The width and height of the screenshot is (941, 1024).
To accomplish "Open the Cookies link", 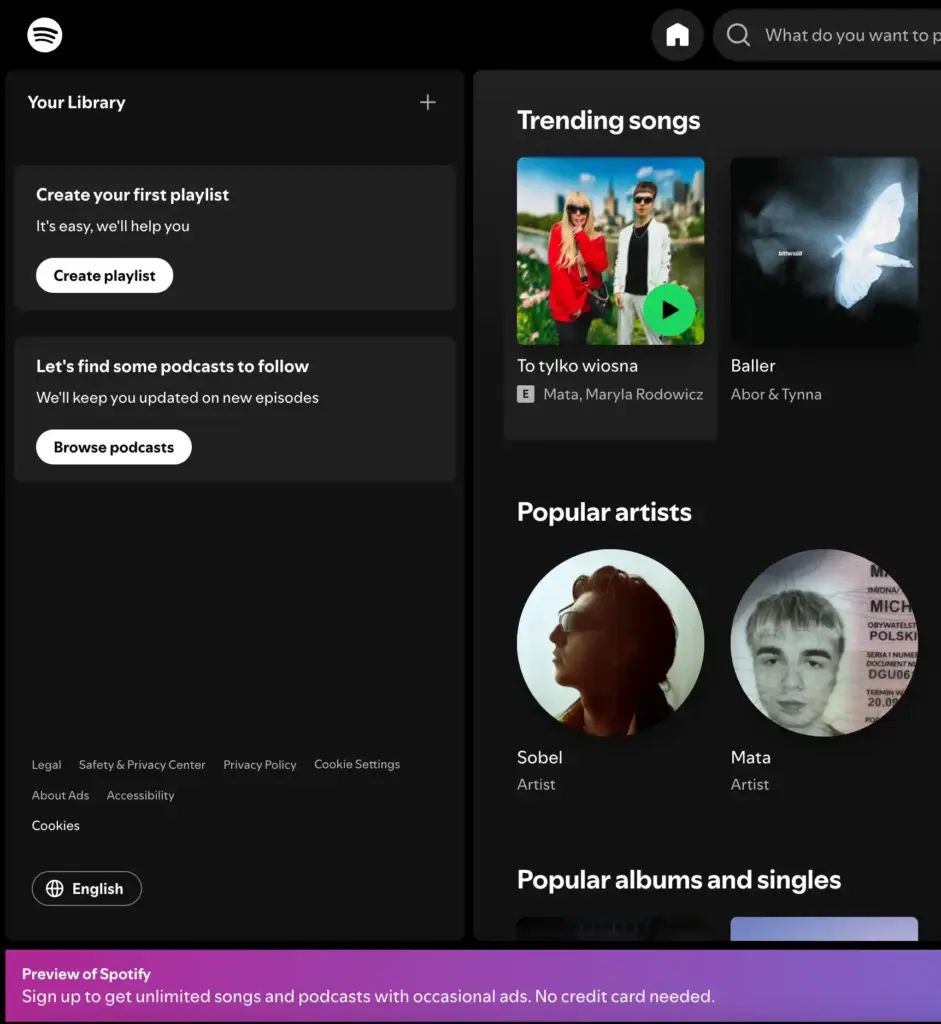I will click(x=56, y=825).
